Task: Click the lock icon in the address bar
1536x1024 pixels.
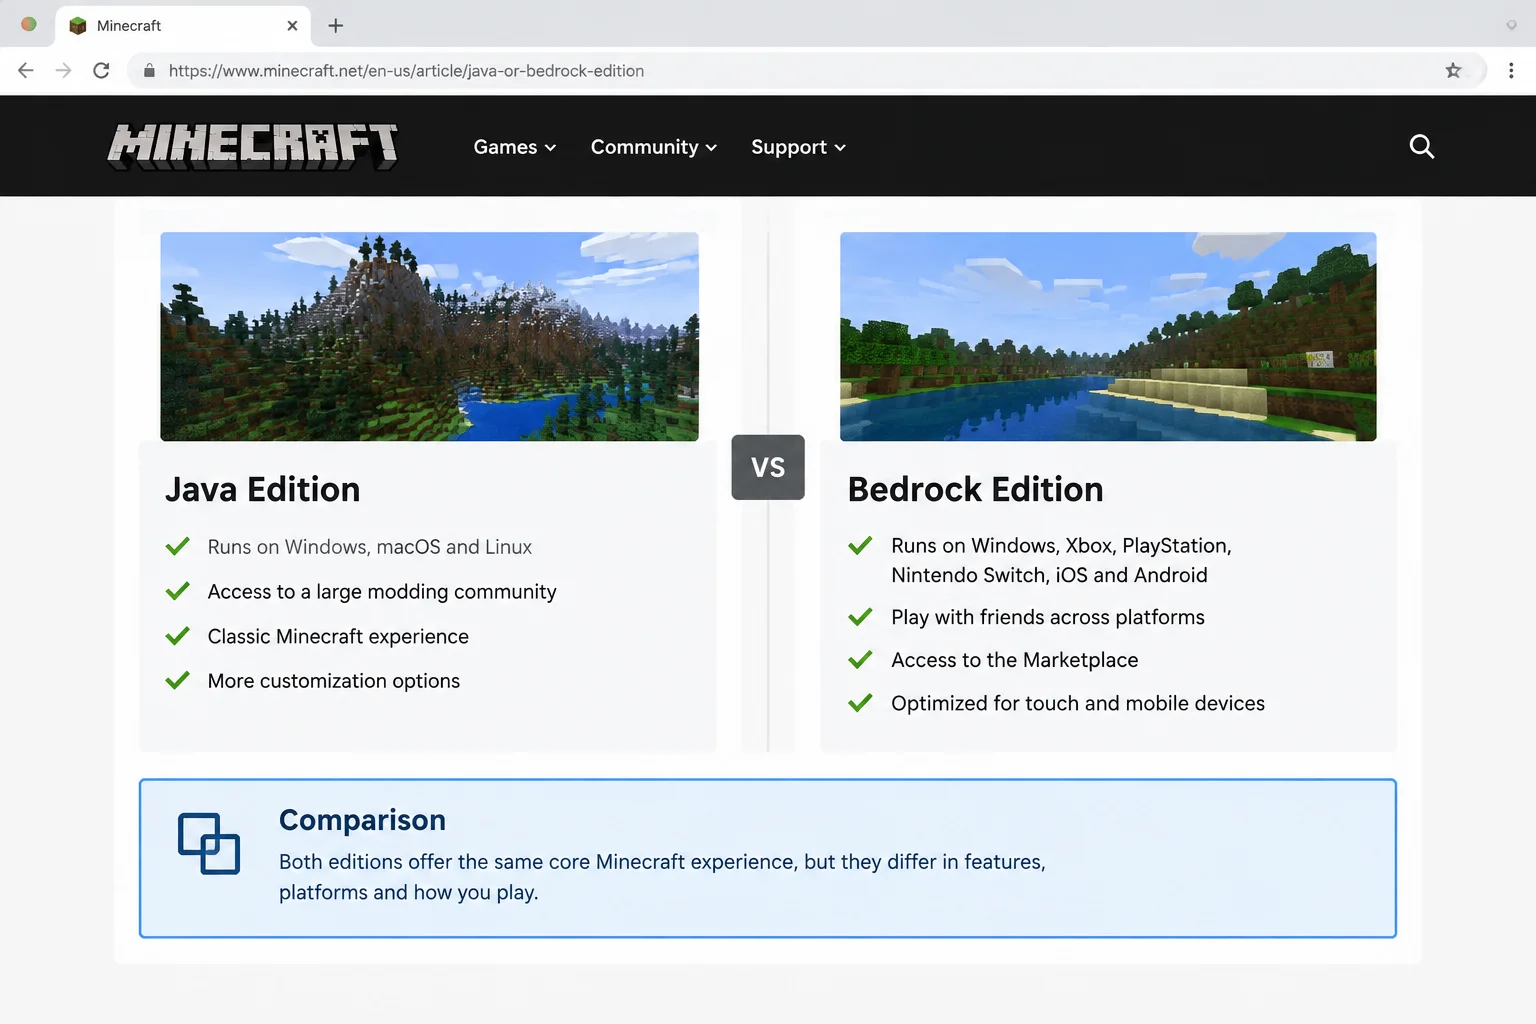Action: click(149, 71)
